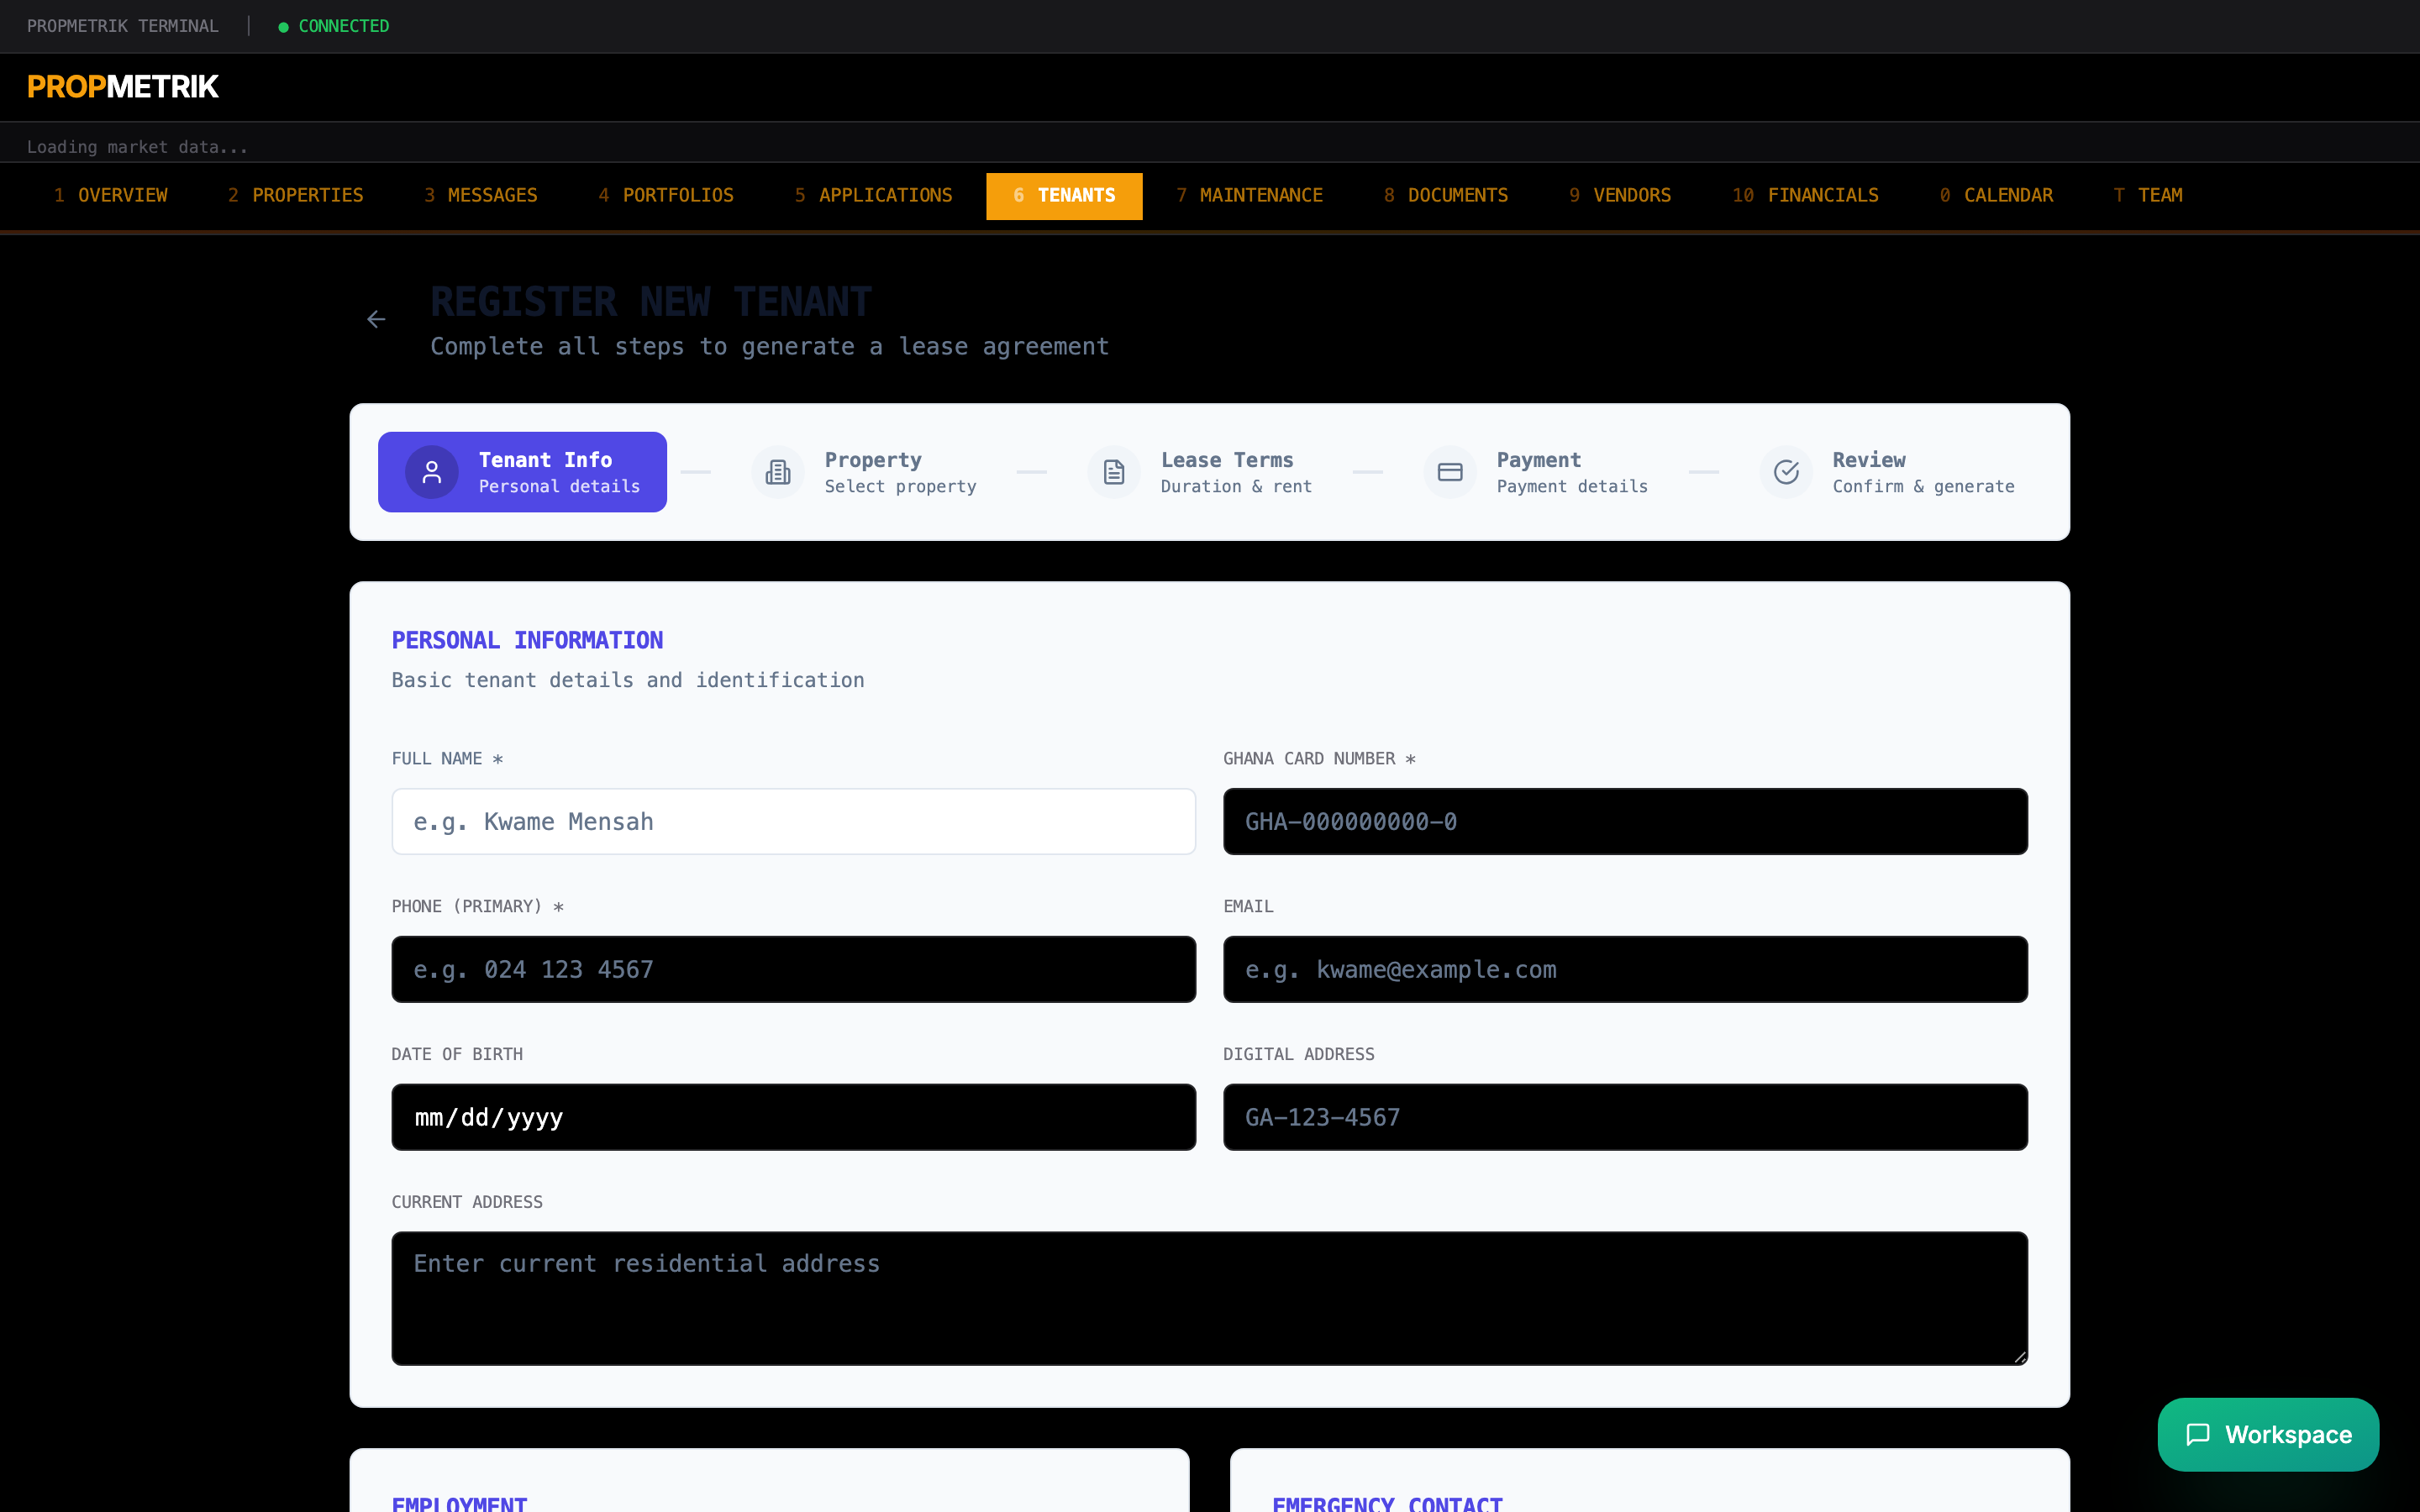Click the Current Address textarea resize handle
The height and width of the screenshot is (1512, 2420).
point(2019,1356)
